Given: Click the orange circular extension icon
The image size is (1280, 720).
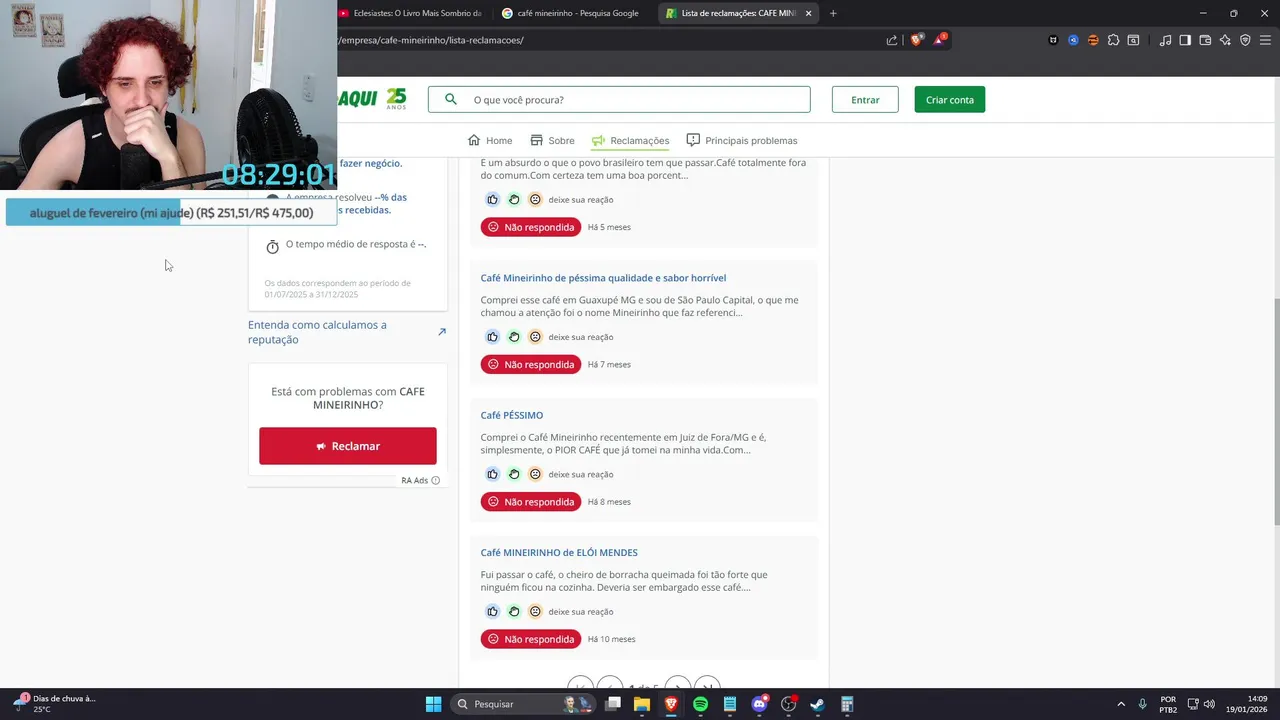Looking at the screenshot, I should [1093, 40].
